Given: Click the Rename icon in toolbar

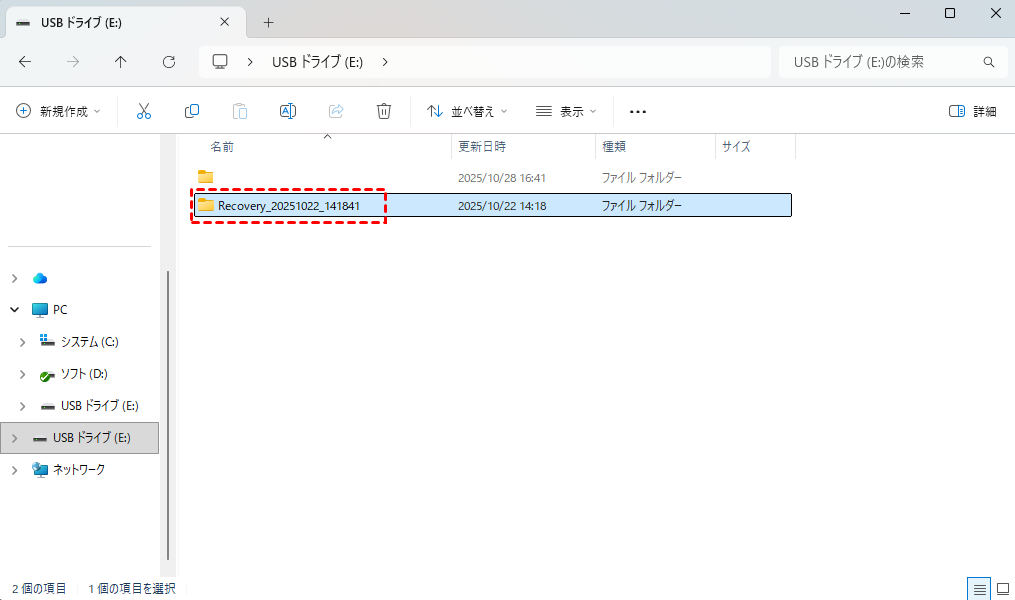Looking at the screenshot, I should 288,111.
